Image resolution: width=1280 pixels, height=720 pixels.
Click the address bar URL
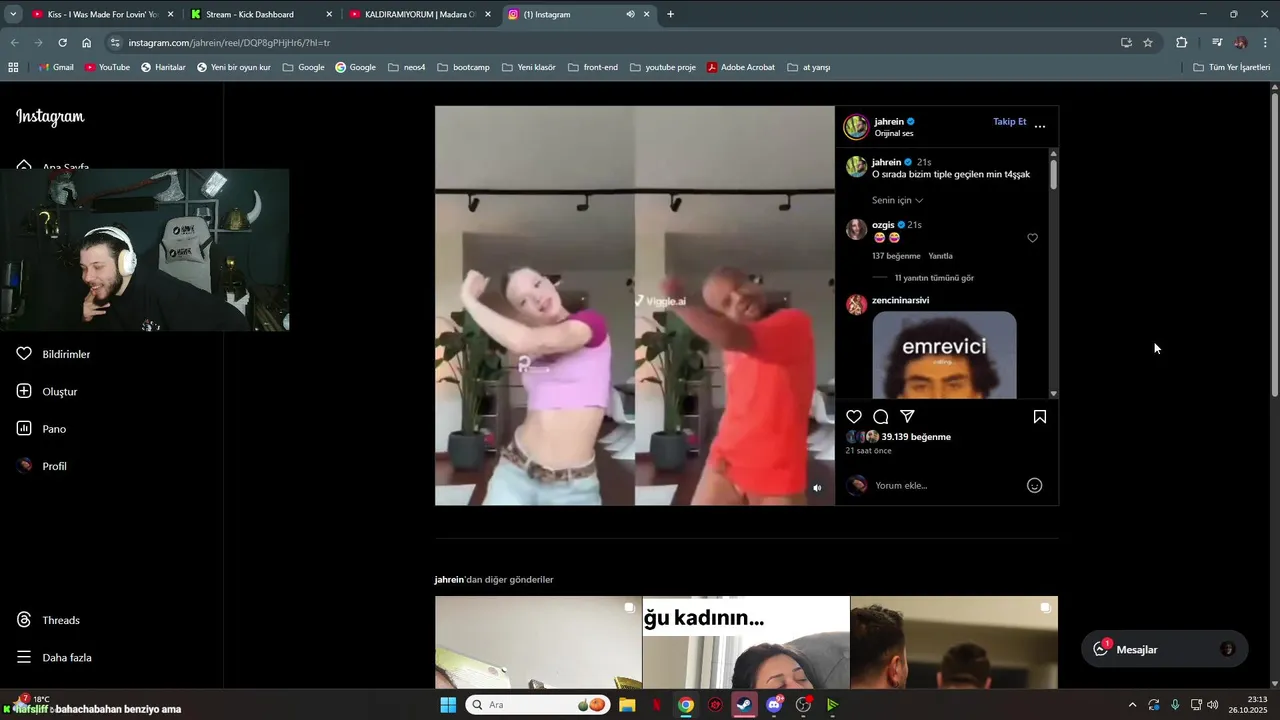point(229,43)
